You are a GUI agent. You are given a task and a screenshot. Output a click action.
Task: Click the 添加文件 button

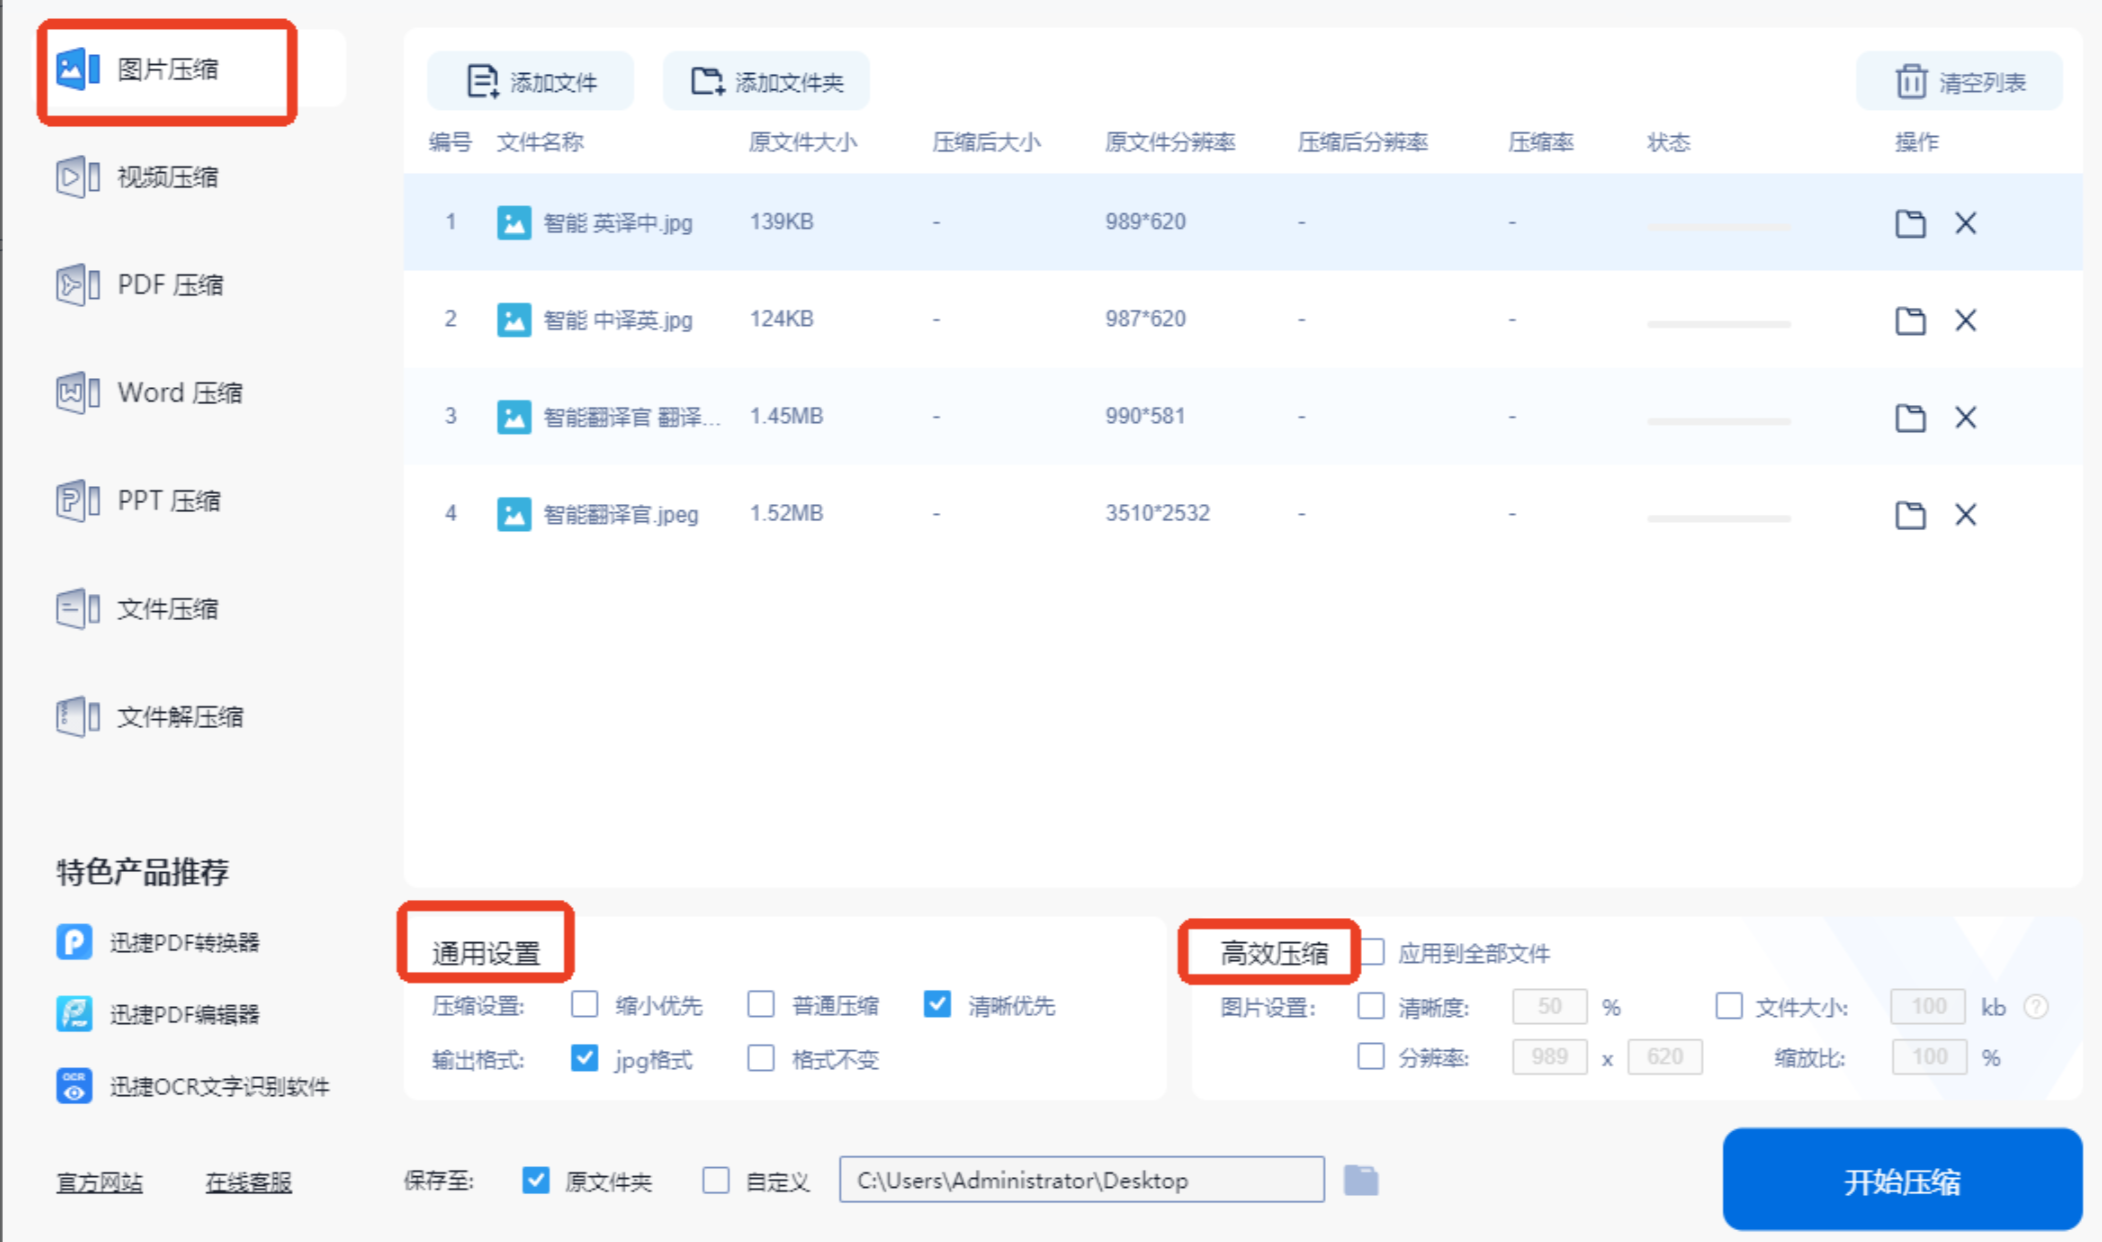click(x=531, y=81)
